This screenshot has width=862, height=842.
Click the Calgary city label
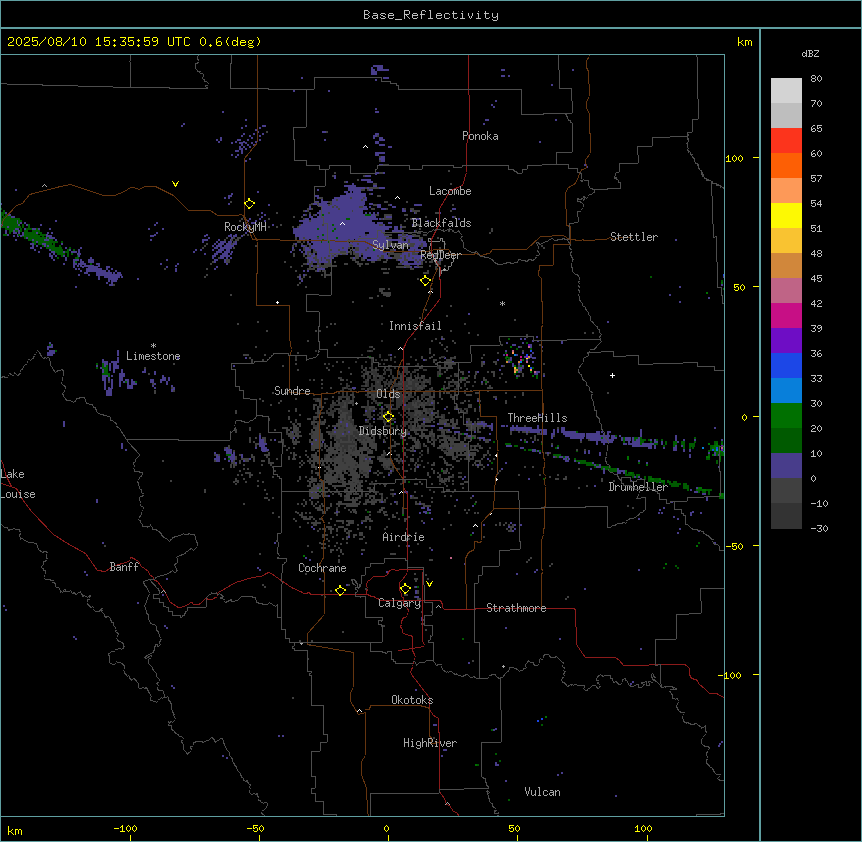(x=400, y=603)
